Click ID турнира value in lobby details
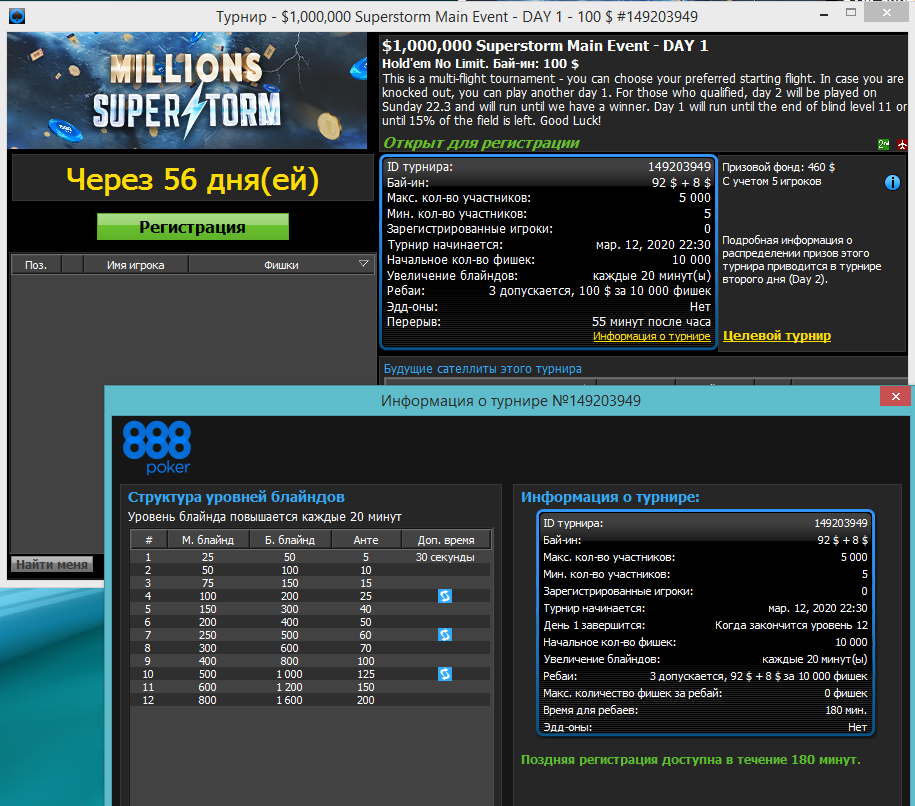This screenshot has height=806, width=915. [x=679, y=167]
